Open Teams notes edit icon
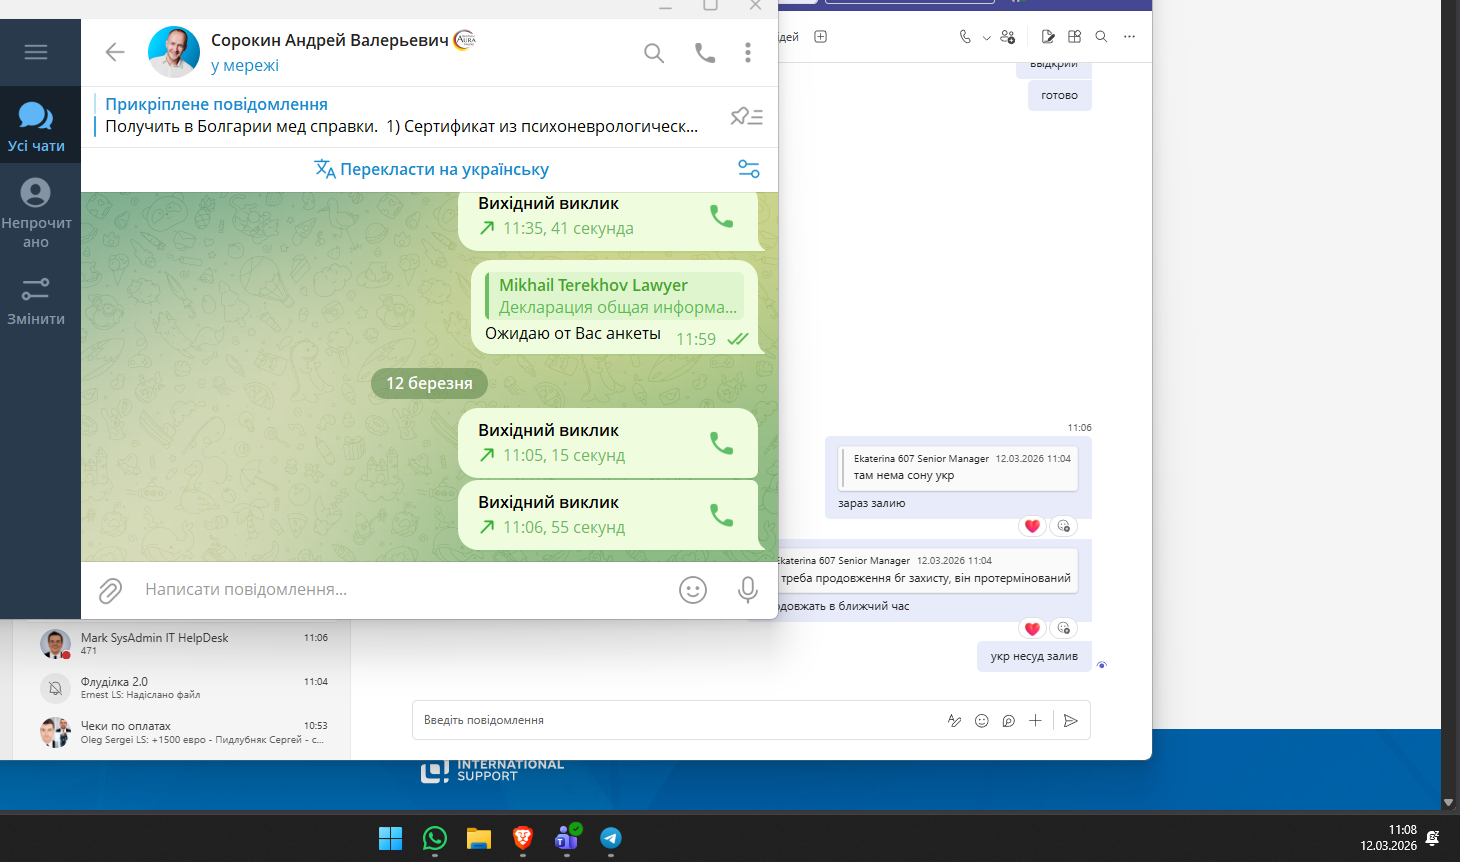 tap(1047, 37)
